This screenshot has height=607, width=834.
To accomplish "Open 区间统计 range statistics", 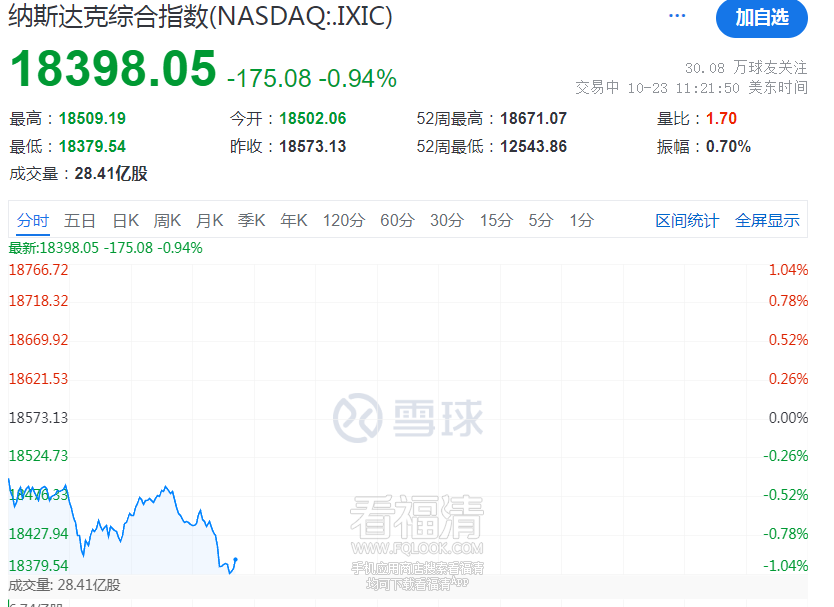I will [x=687, y=221].
